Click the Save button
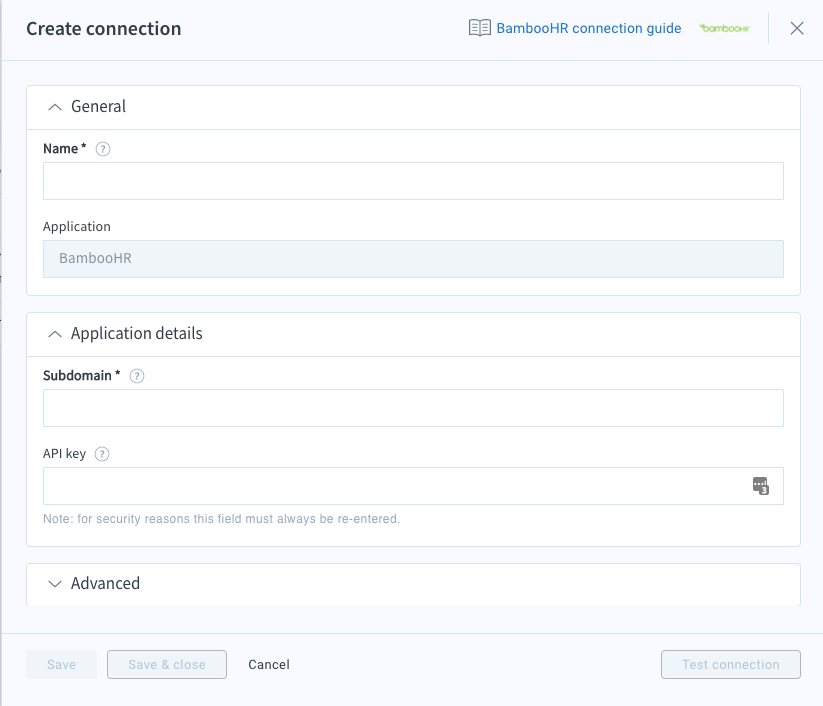 (x=61, y=665)
